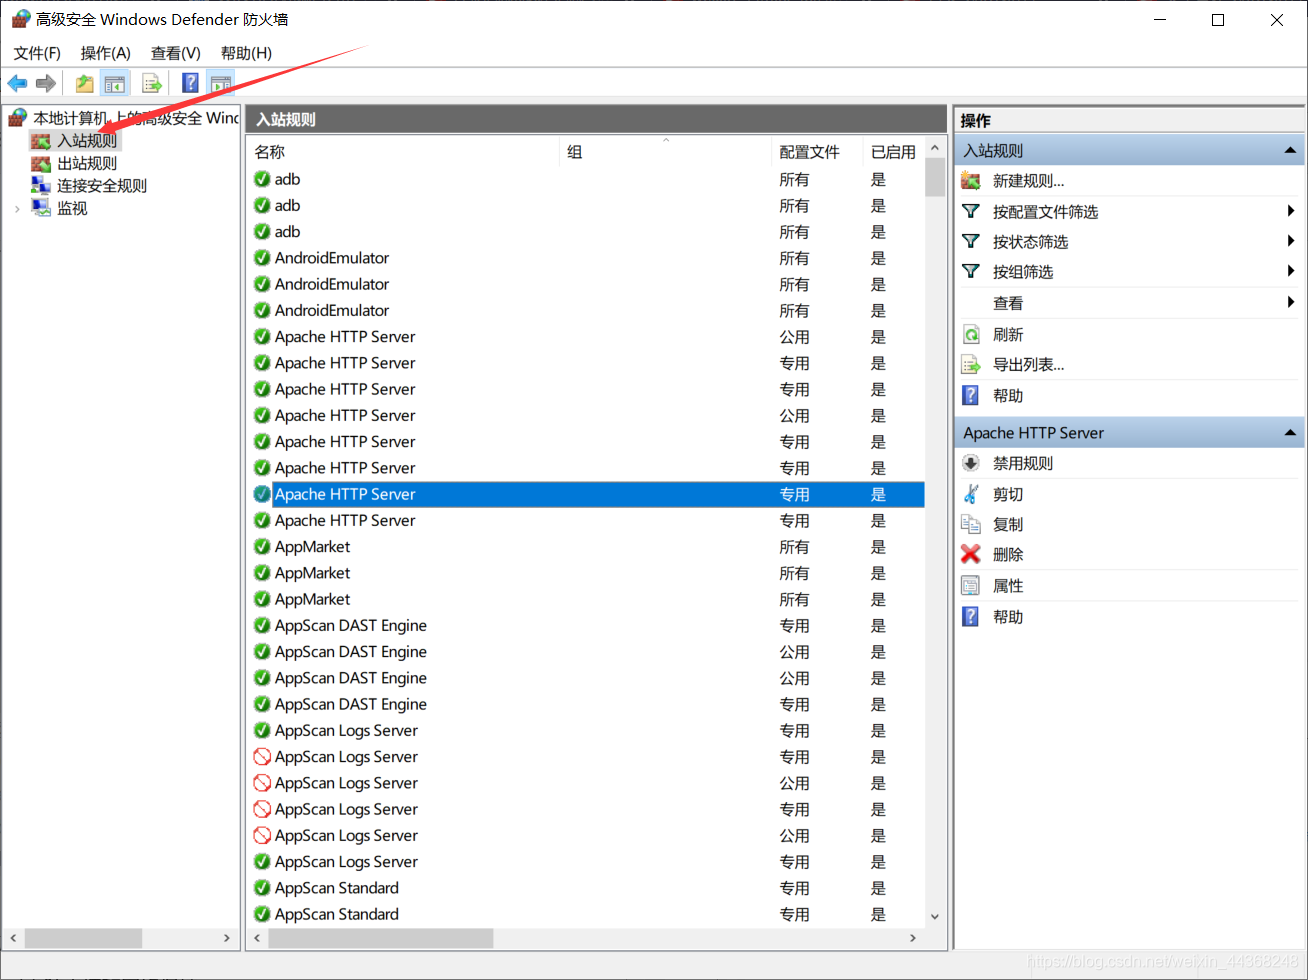
Task: Click the rules list vertical scrollbar thumb
Action: click(x=935, y=178)
